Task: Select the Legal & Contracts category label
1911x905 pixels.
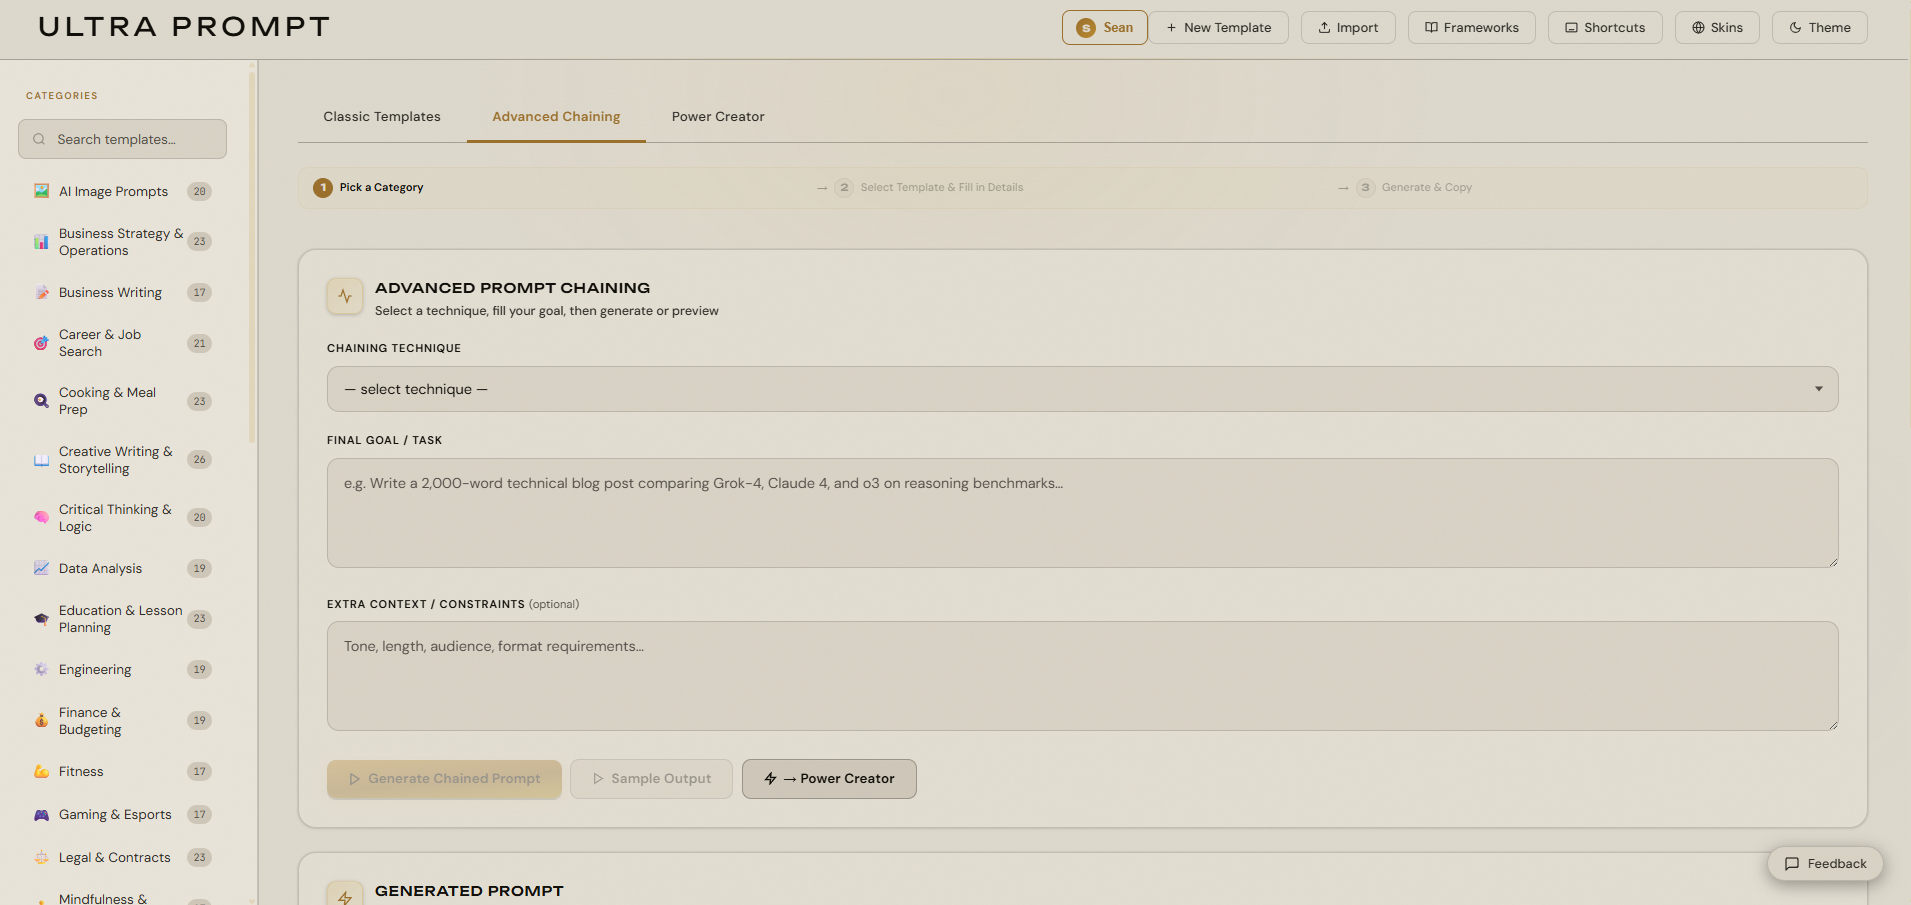Action: [x=114, y=858]
